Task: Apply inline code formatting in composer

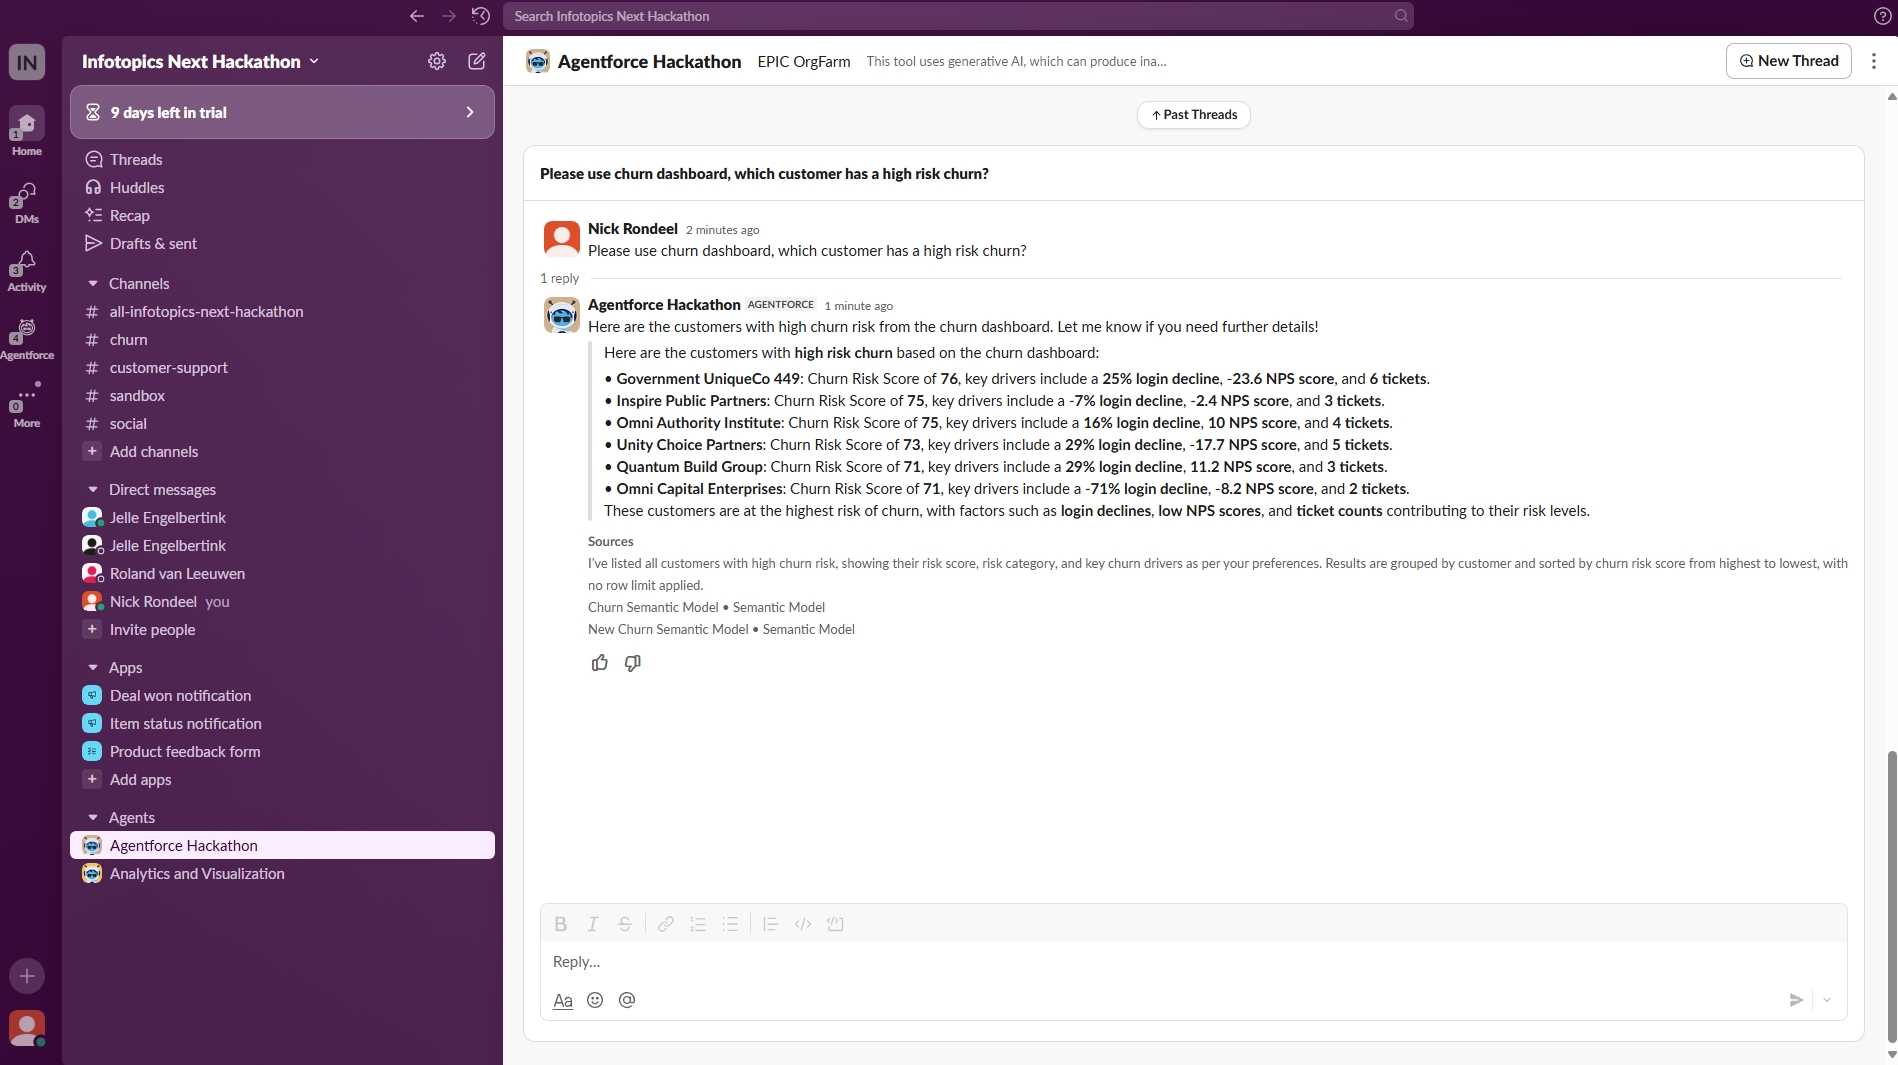Action: tap(803, 924)
